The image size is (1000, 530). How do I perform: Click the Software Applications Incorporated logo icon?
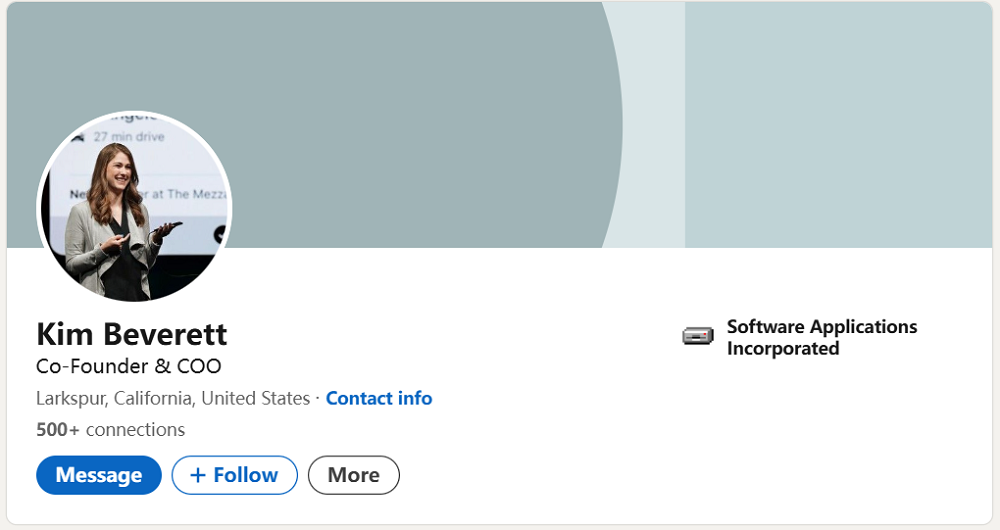click(x=698, y=336)
